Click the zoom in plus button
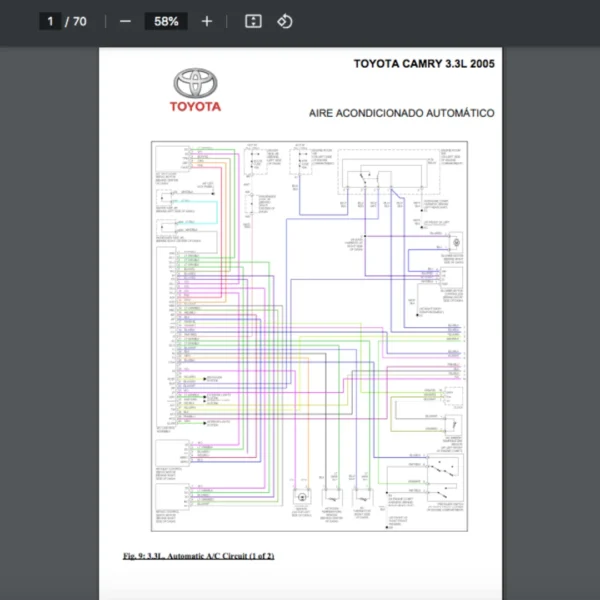This screenshot has height=600, width=600. (x=207, y=21)
